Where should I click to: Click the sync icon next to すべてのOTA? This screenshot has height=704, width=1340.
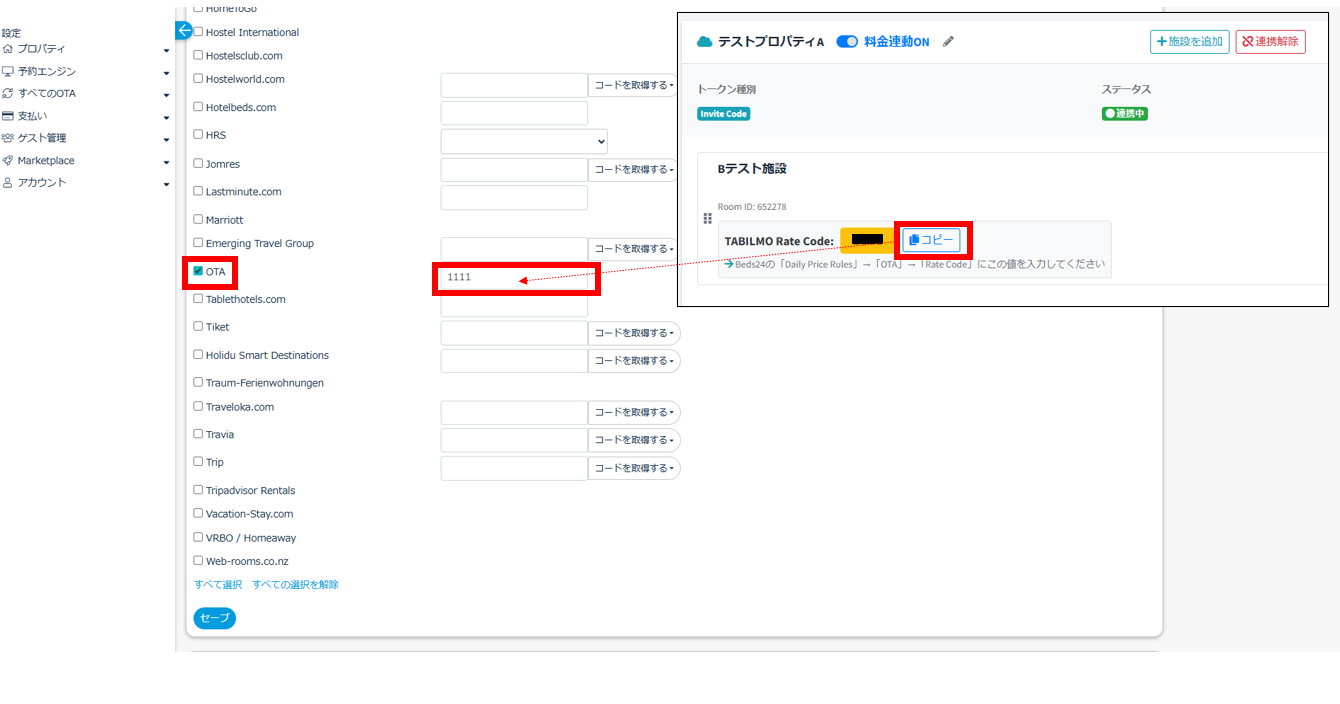[8, 94]
